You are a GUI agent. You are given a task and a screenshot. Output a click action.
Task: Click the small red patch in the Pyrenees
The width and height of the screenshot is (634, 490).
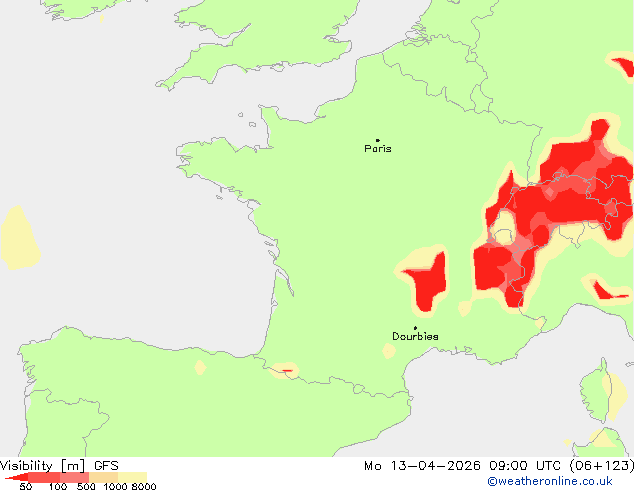[x=287, y=370]
